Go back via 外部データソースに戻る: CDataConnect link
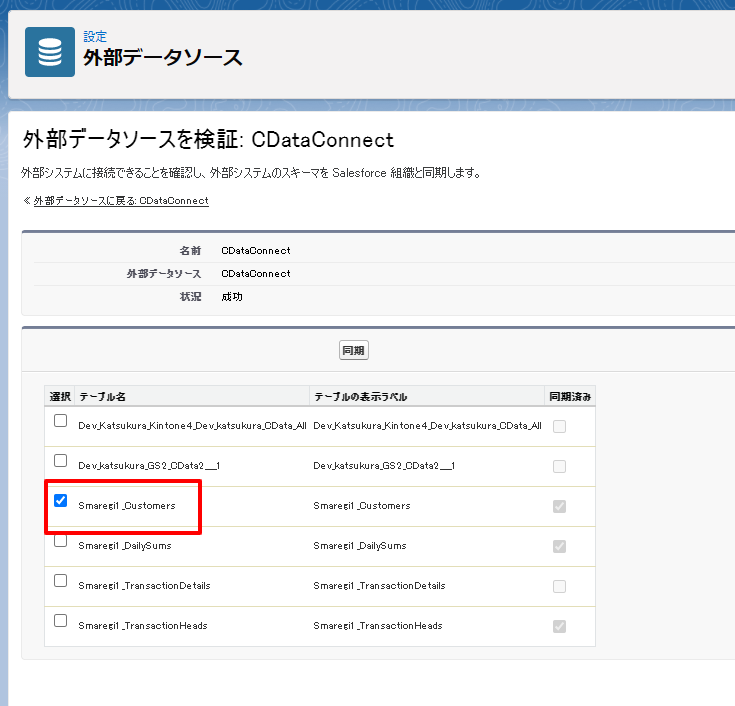The width and height of the screenshot is (735, 706). pyautogui.click(x=121, y=201)
